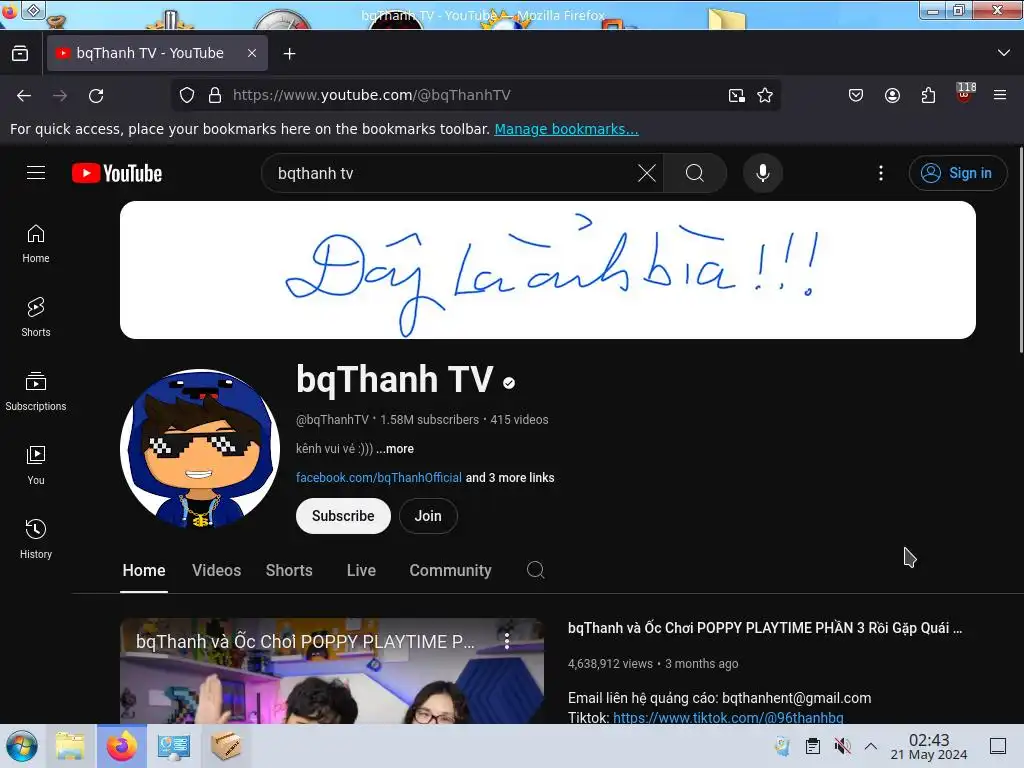
Task: Click the YouTube logo
Action: tap(117, 173)
